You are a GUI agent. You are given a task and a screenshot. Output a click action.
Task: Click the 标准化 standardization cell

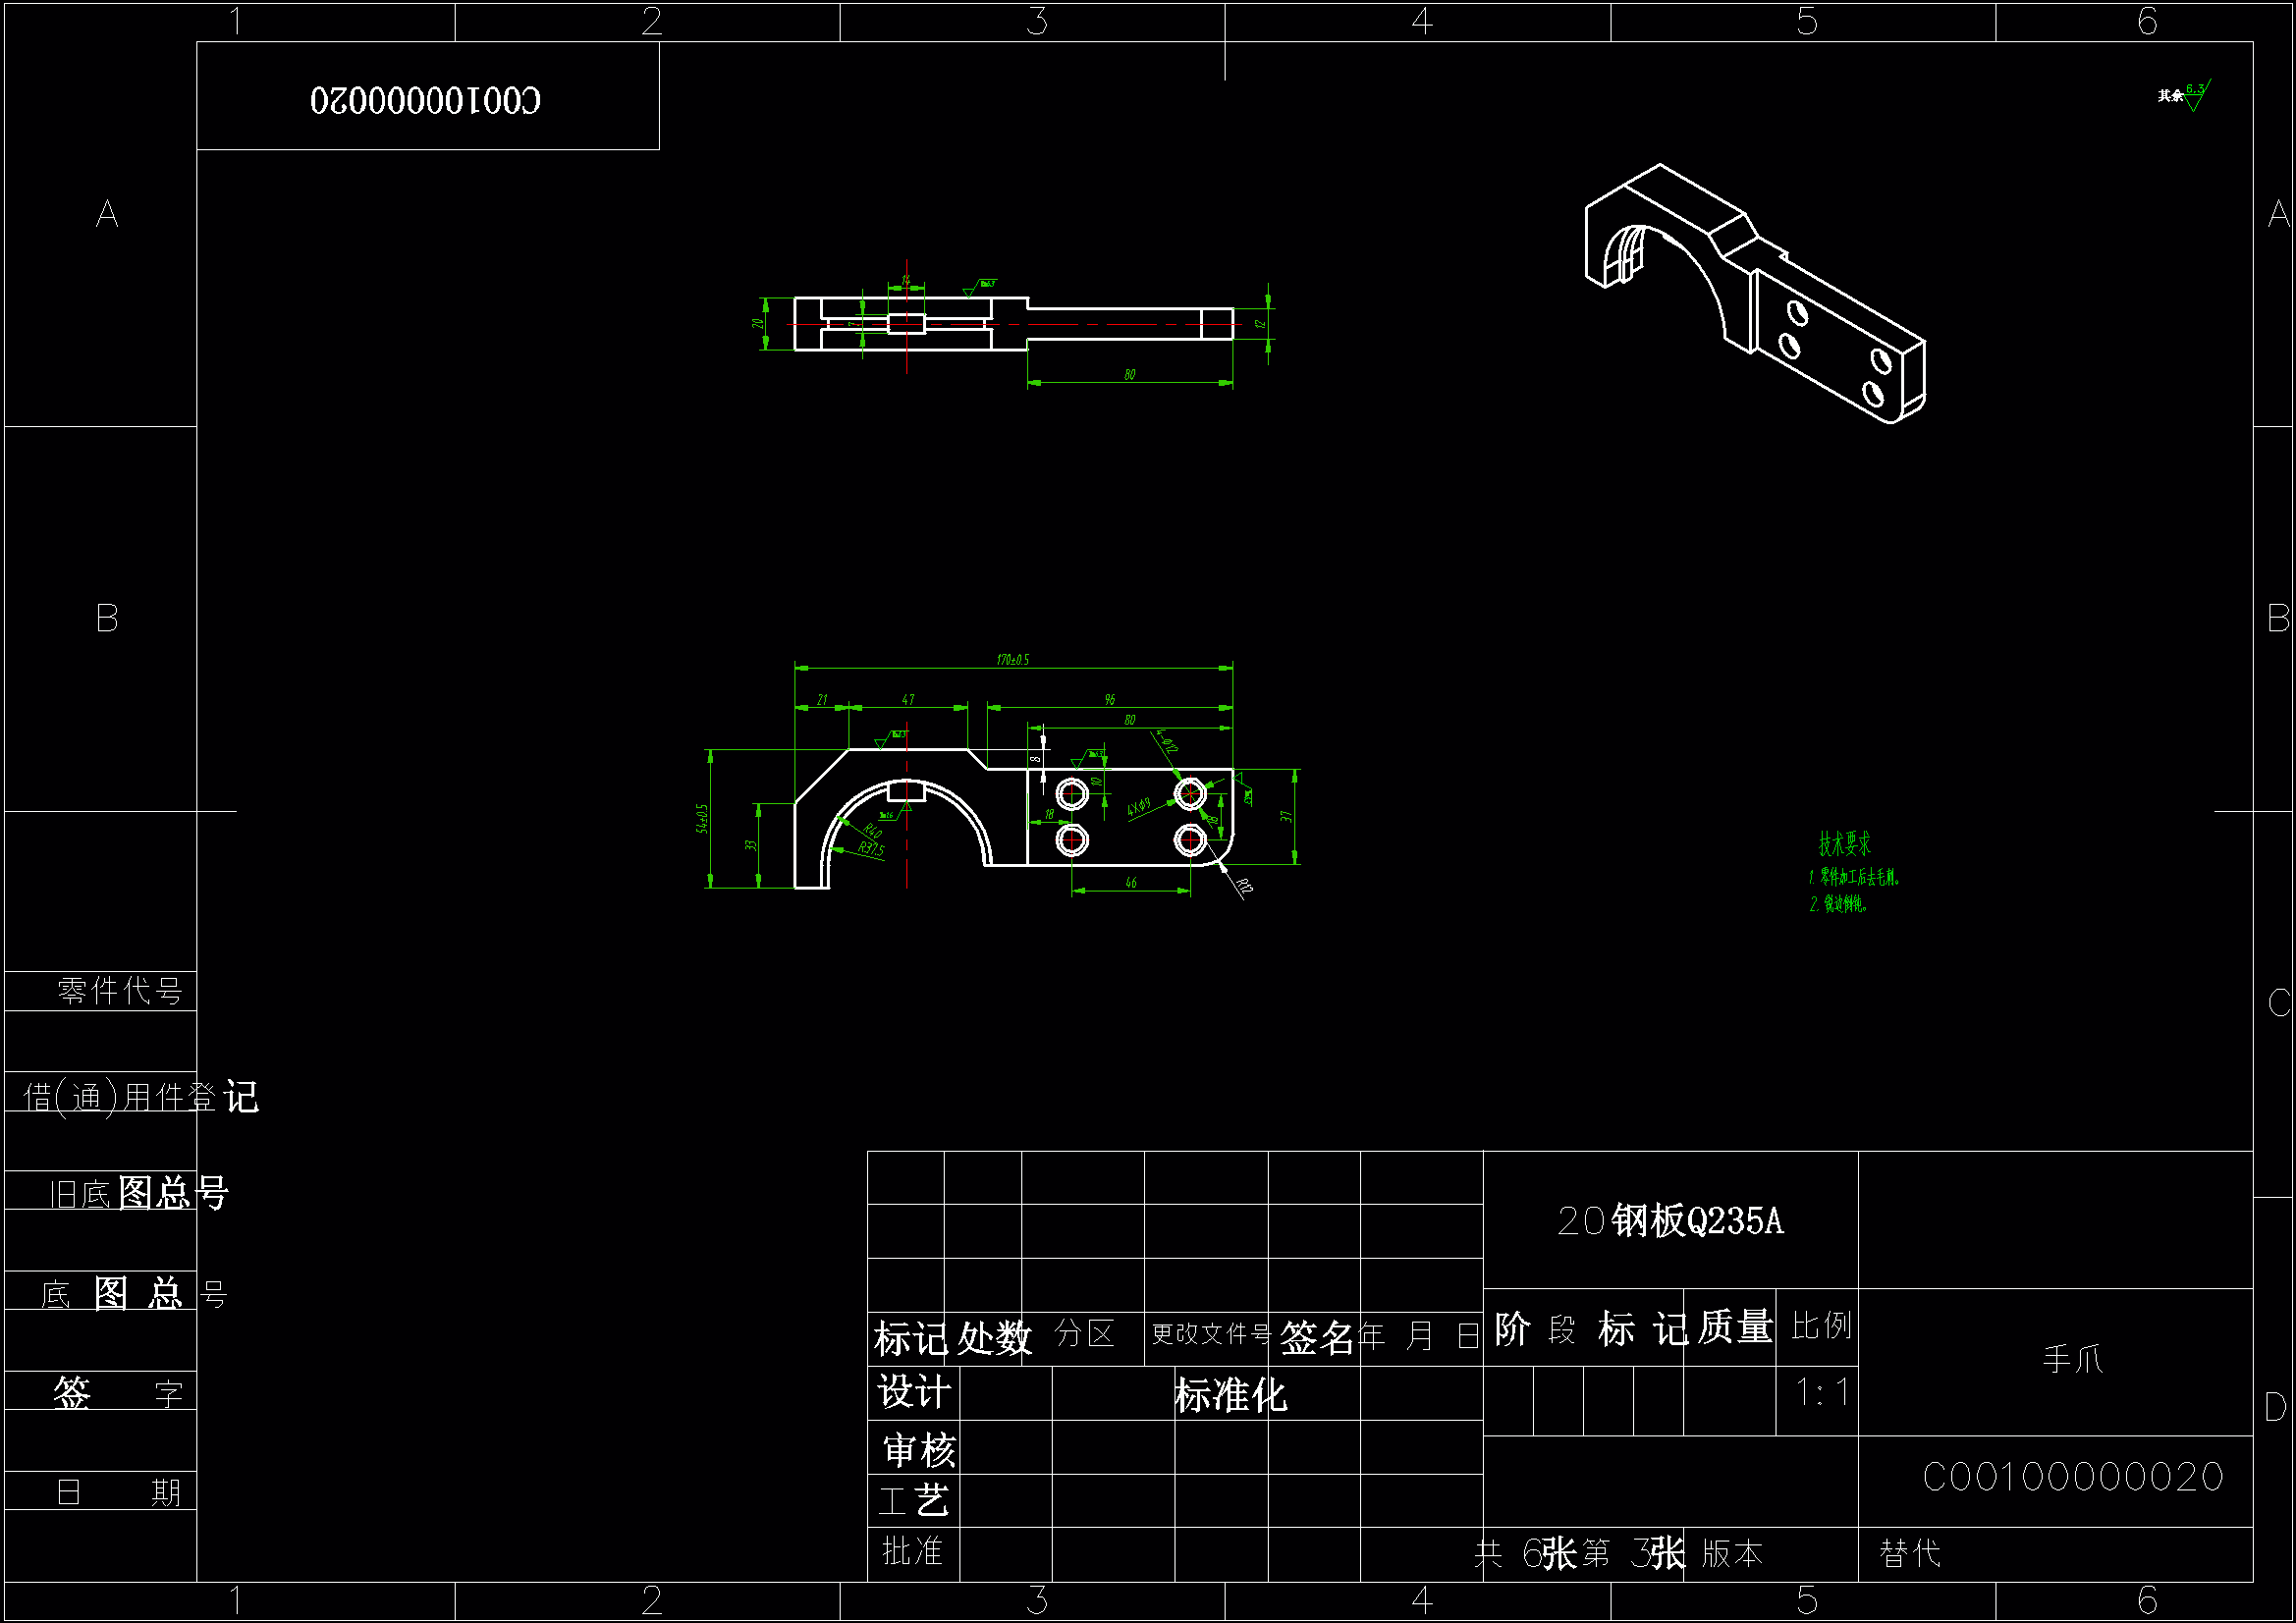pyautogui.click(x=1230, y=1395)
